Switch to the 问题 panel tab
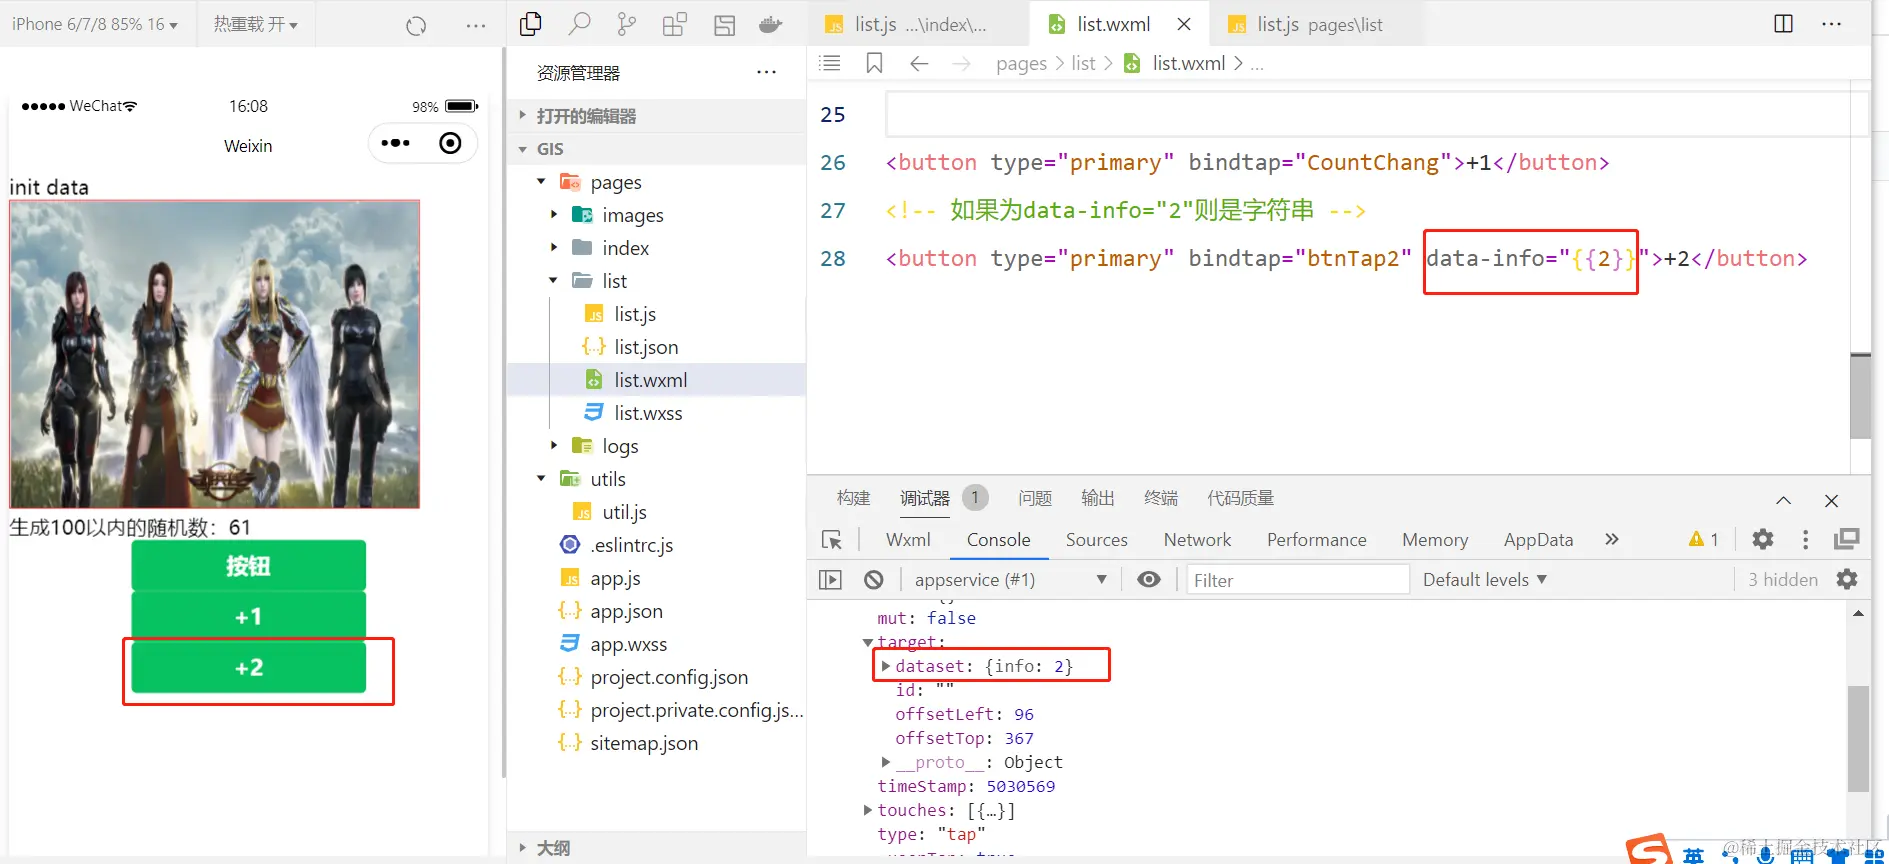 pos(1035,498)
